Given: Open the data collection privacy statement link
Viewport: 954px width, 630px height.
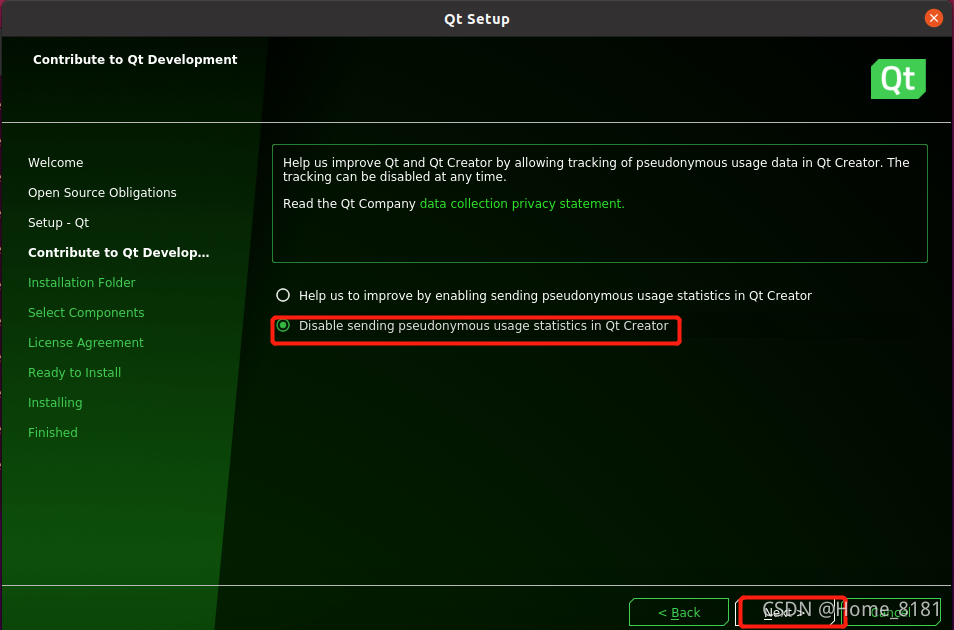Looking at the screenshot, I should [x=522, y=204].
